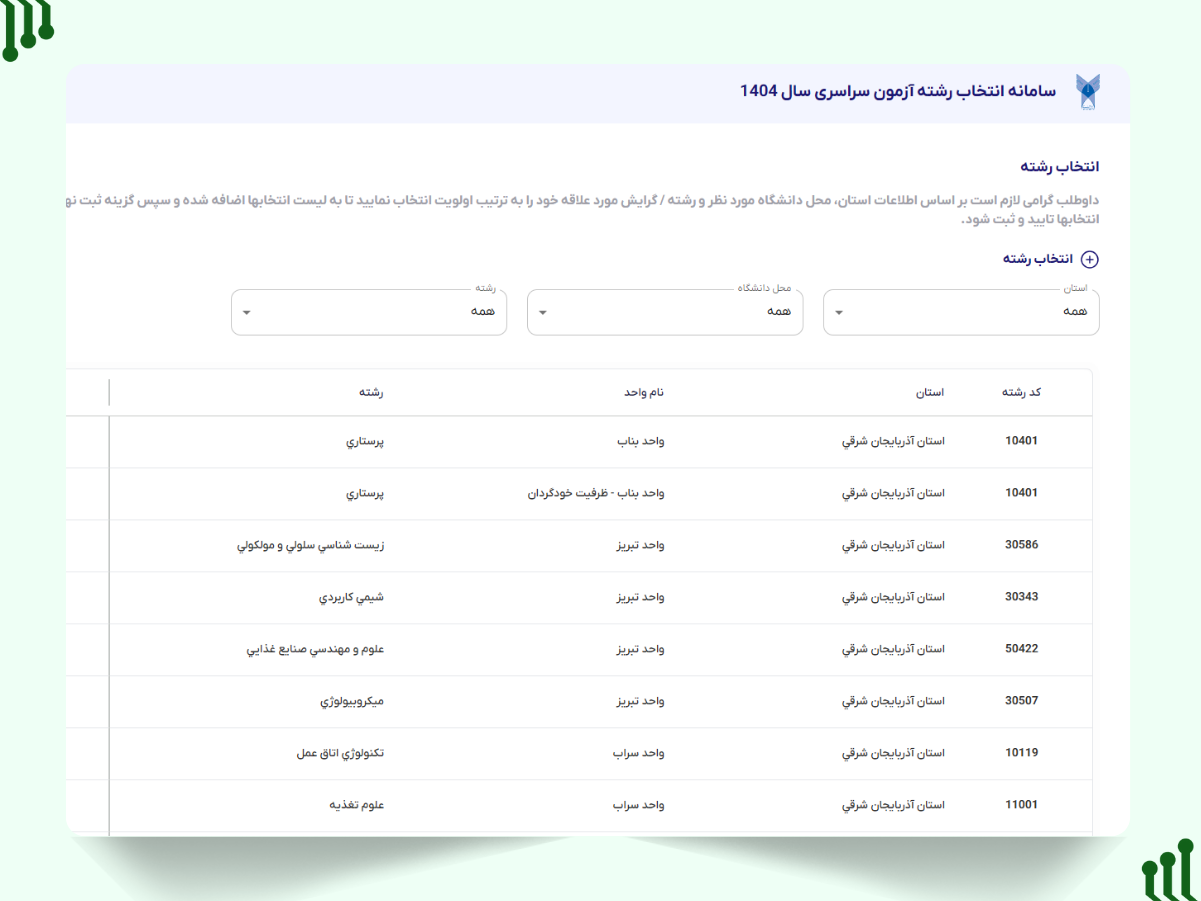Select course code 30343 row

tap(1021, 597)
